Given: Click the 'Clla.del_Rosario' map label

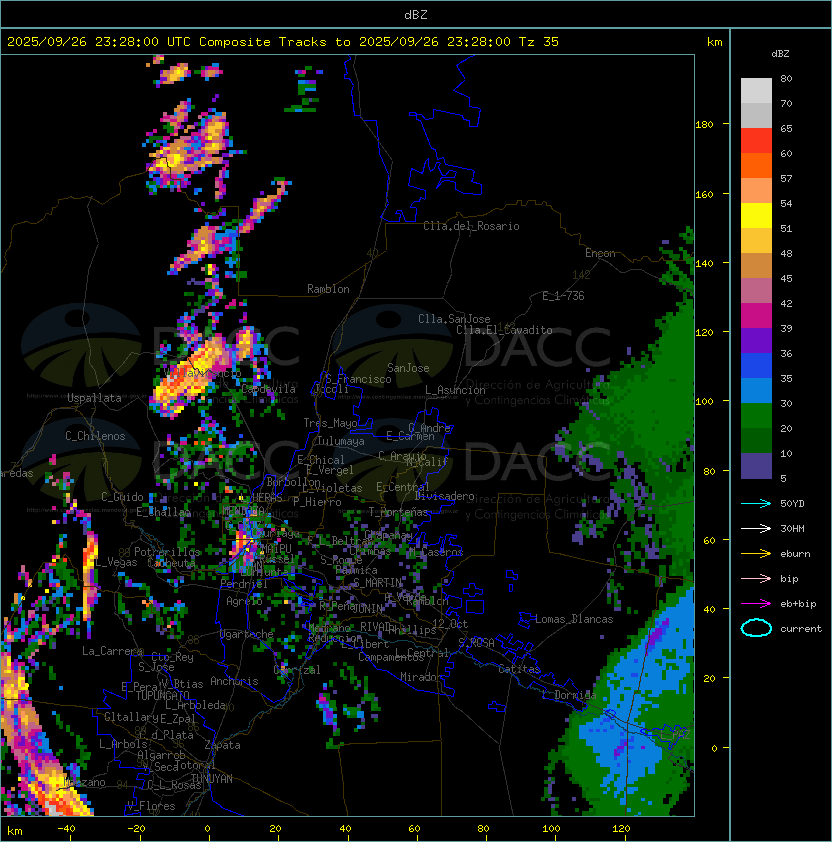Looking at the screenshot, I should pos(471,226).
